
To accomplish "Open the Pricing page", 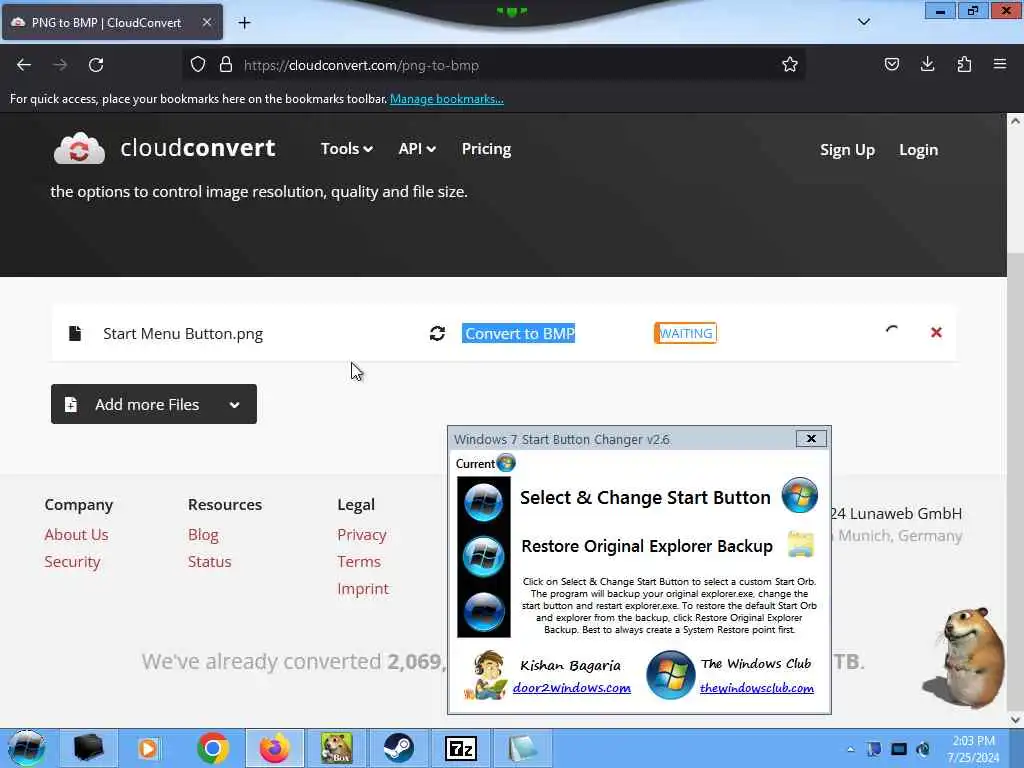I will (x=487, y=149).
